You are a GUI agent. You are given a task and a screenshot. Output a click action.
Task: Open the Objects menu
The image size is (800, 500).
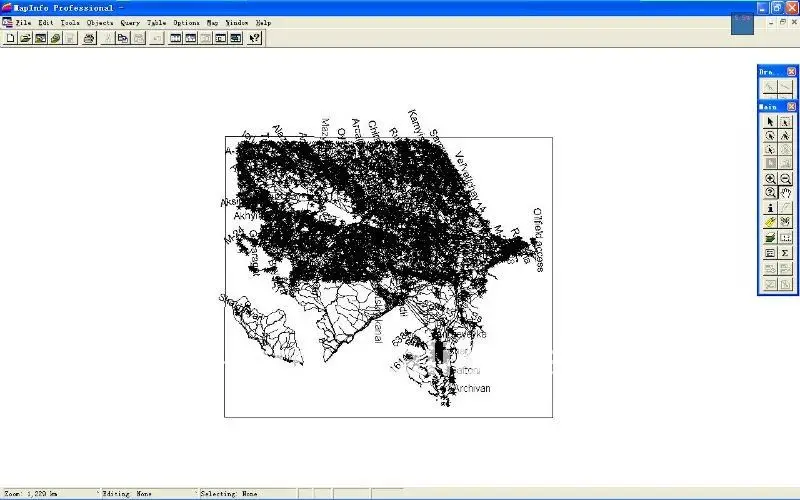(100, 22)
